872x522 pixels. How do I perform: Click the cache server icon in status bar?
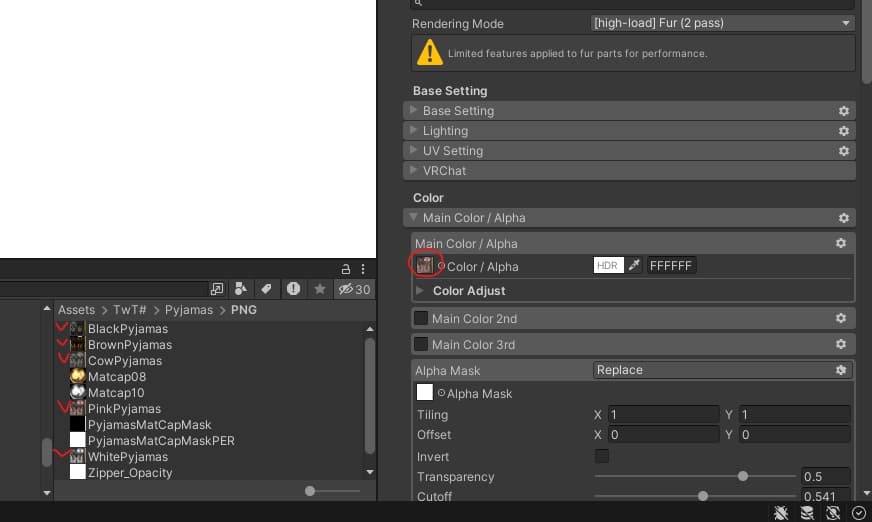tap(807, 513)
